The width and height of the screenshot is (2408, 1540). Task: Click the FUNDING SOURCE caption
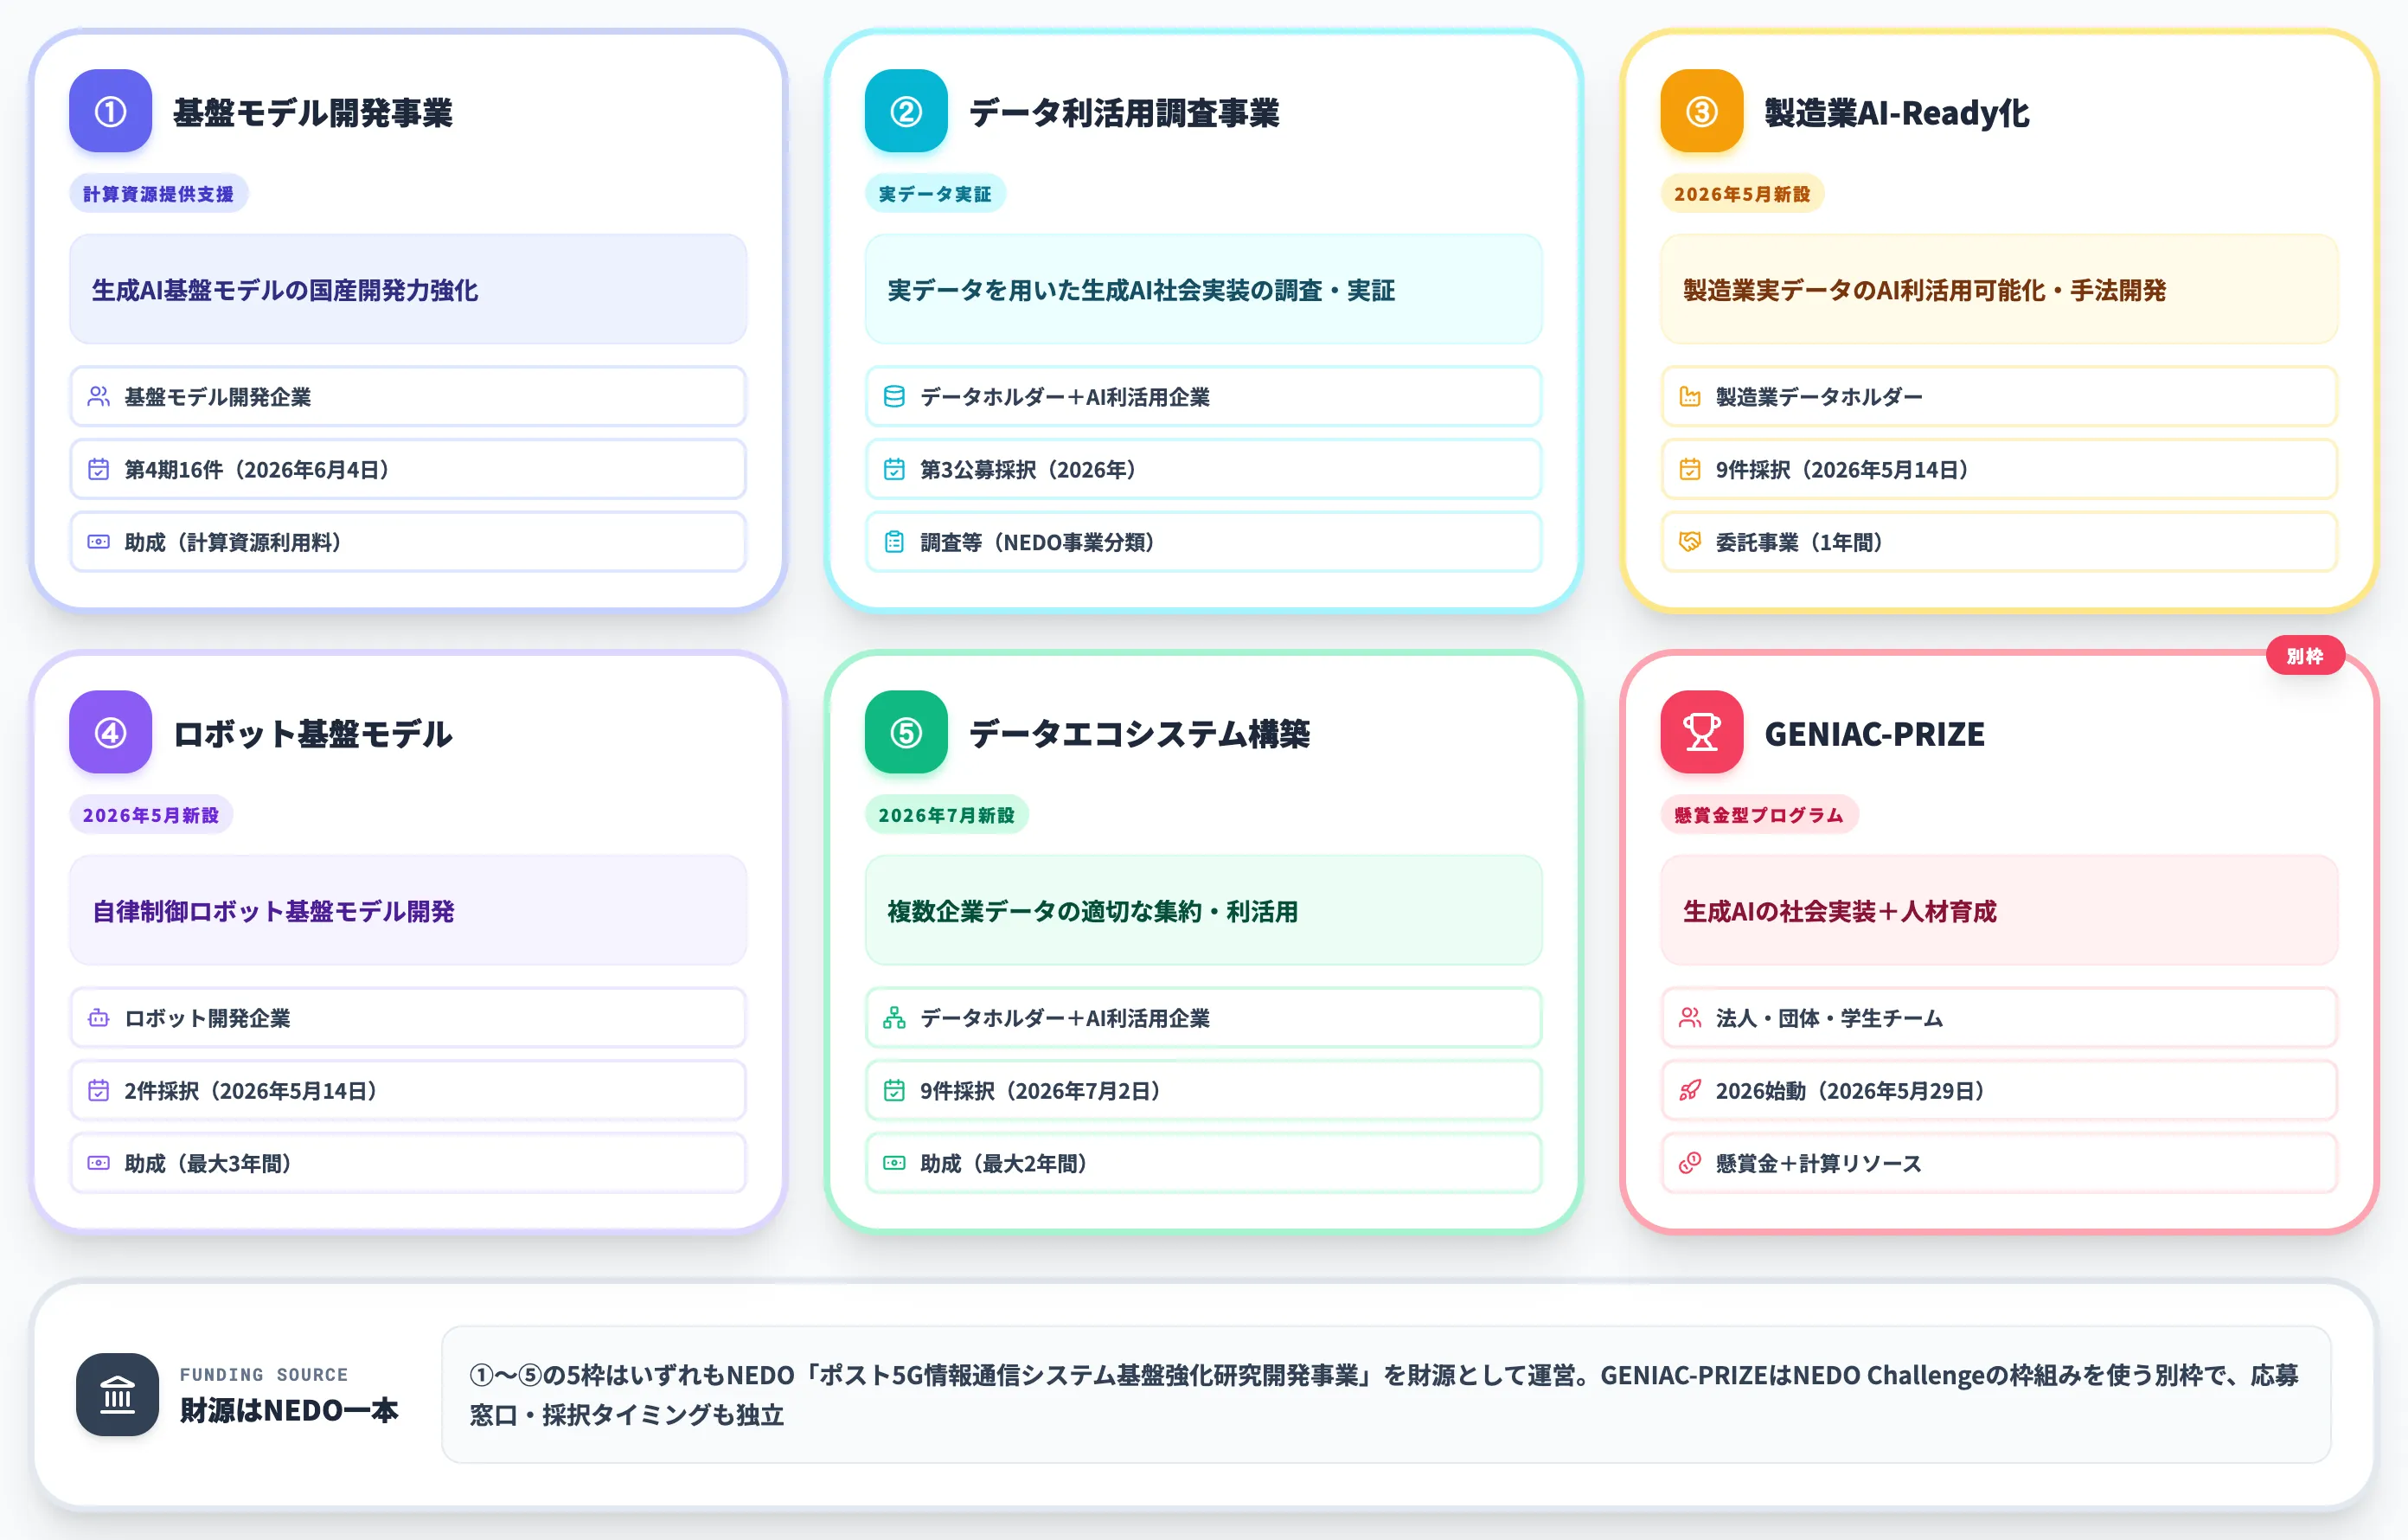(x=264, y=1375)
